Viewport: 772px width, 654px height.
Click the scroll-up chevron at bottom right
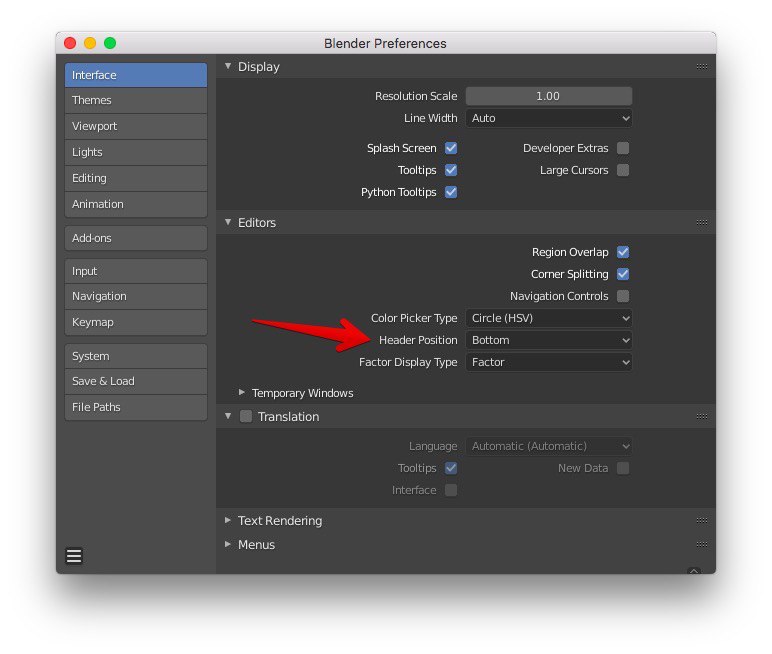click(694, 570)
